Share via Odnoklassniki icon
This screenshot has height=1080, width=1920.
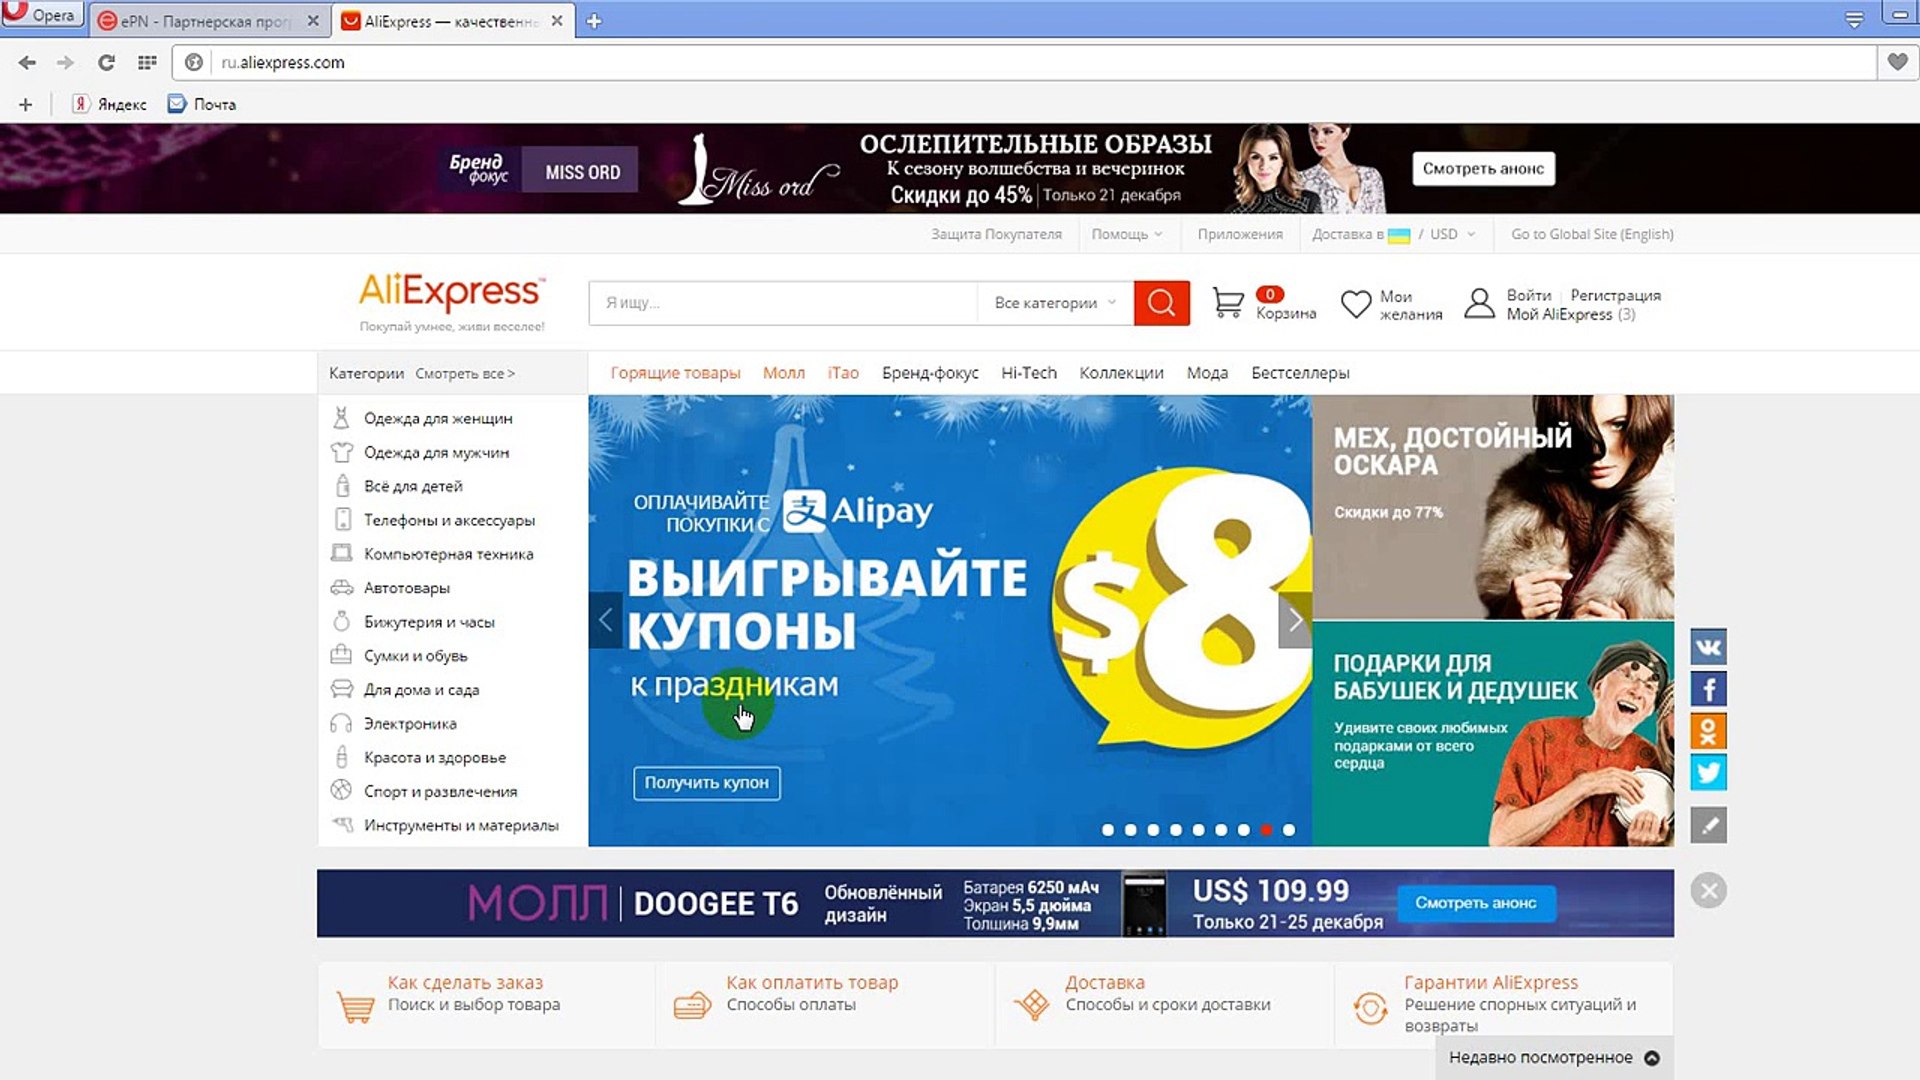(x=1708, y=731)
